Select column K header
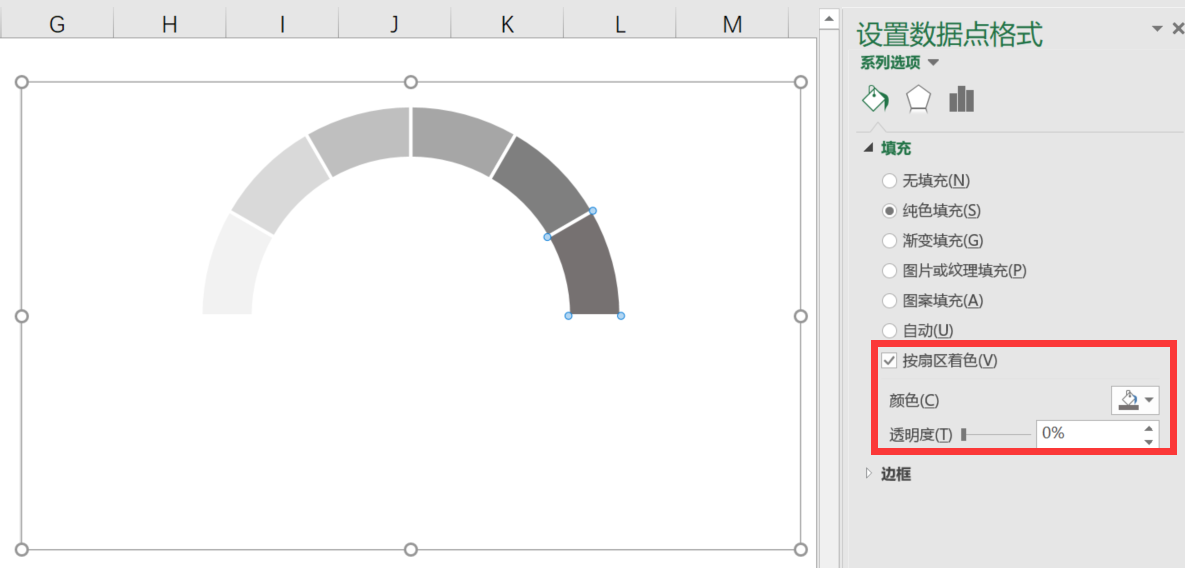This screenshot has height=568, width=1185. pyautogui.click(x=507, y=24)
